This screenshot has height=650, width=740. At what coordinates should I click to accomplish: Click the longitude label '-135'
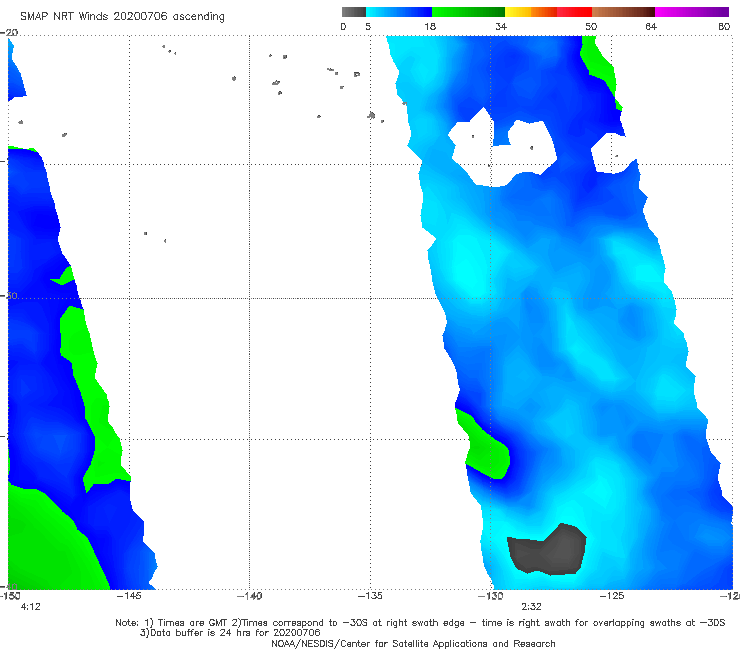tap(370, 596)
